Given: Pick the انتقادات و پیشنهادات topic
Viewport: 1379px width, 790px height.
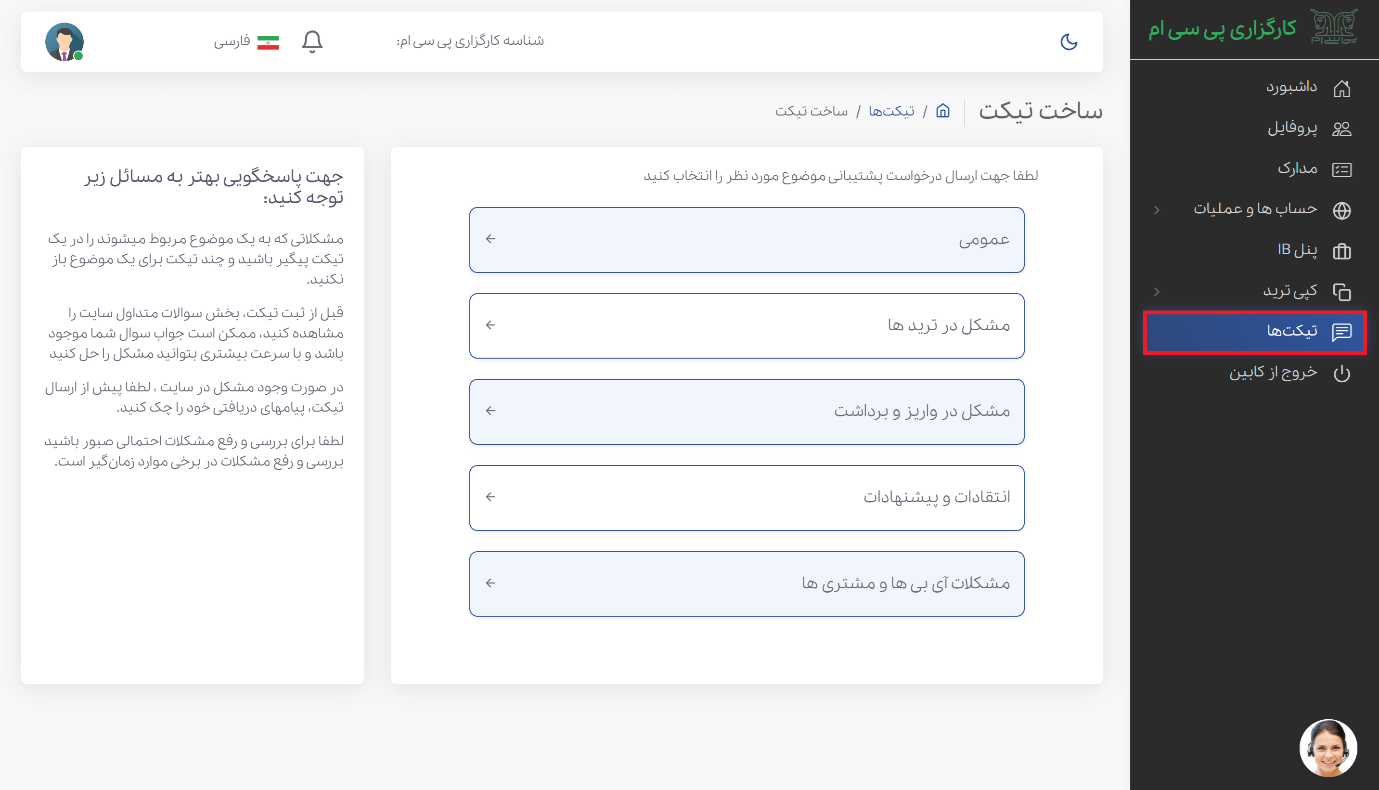Looking at the screenshot, I should pyautogui.click(x=746, y=498).
